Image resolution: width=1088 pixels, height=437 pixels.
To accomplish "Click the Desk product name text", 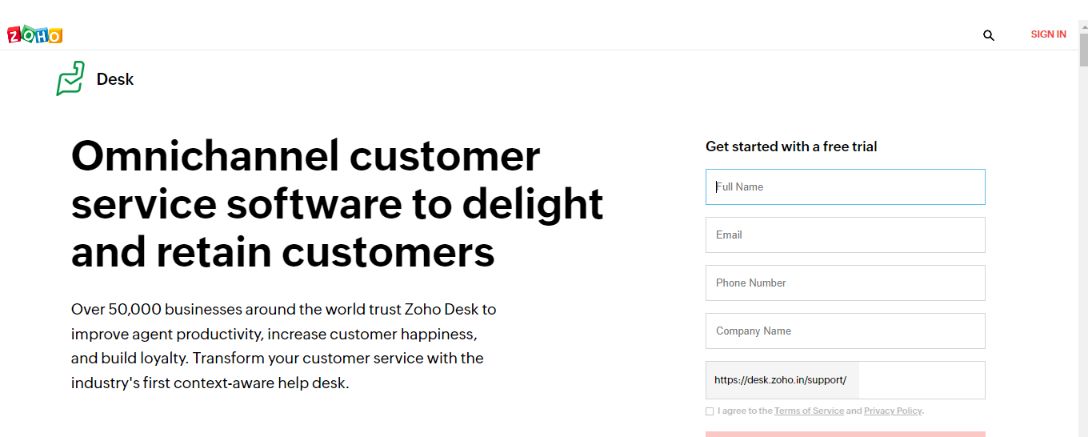I will point(115,79).
